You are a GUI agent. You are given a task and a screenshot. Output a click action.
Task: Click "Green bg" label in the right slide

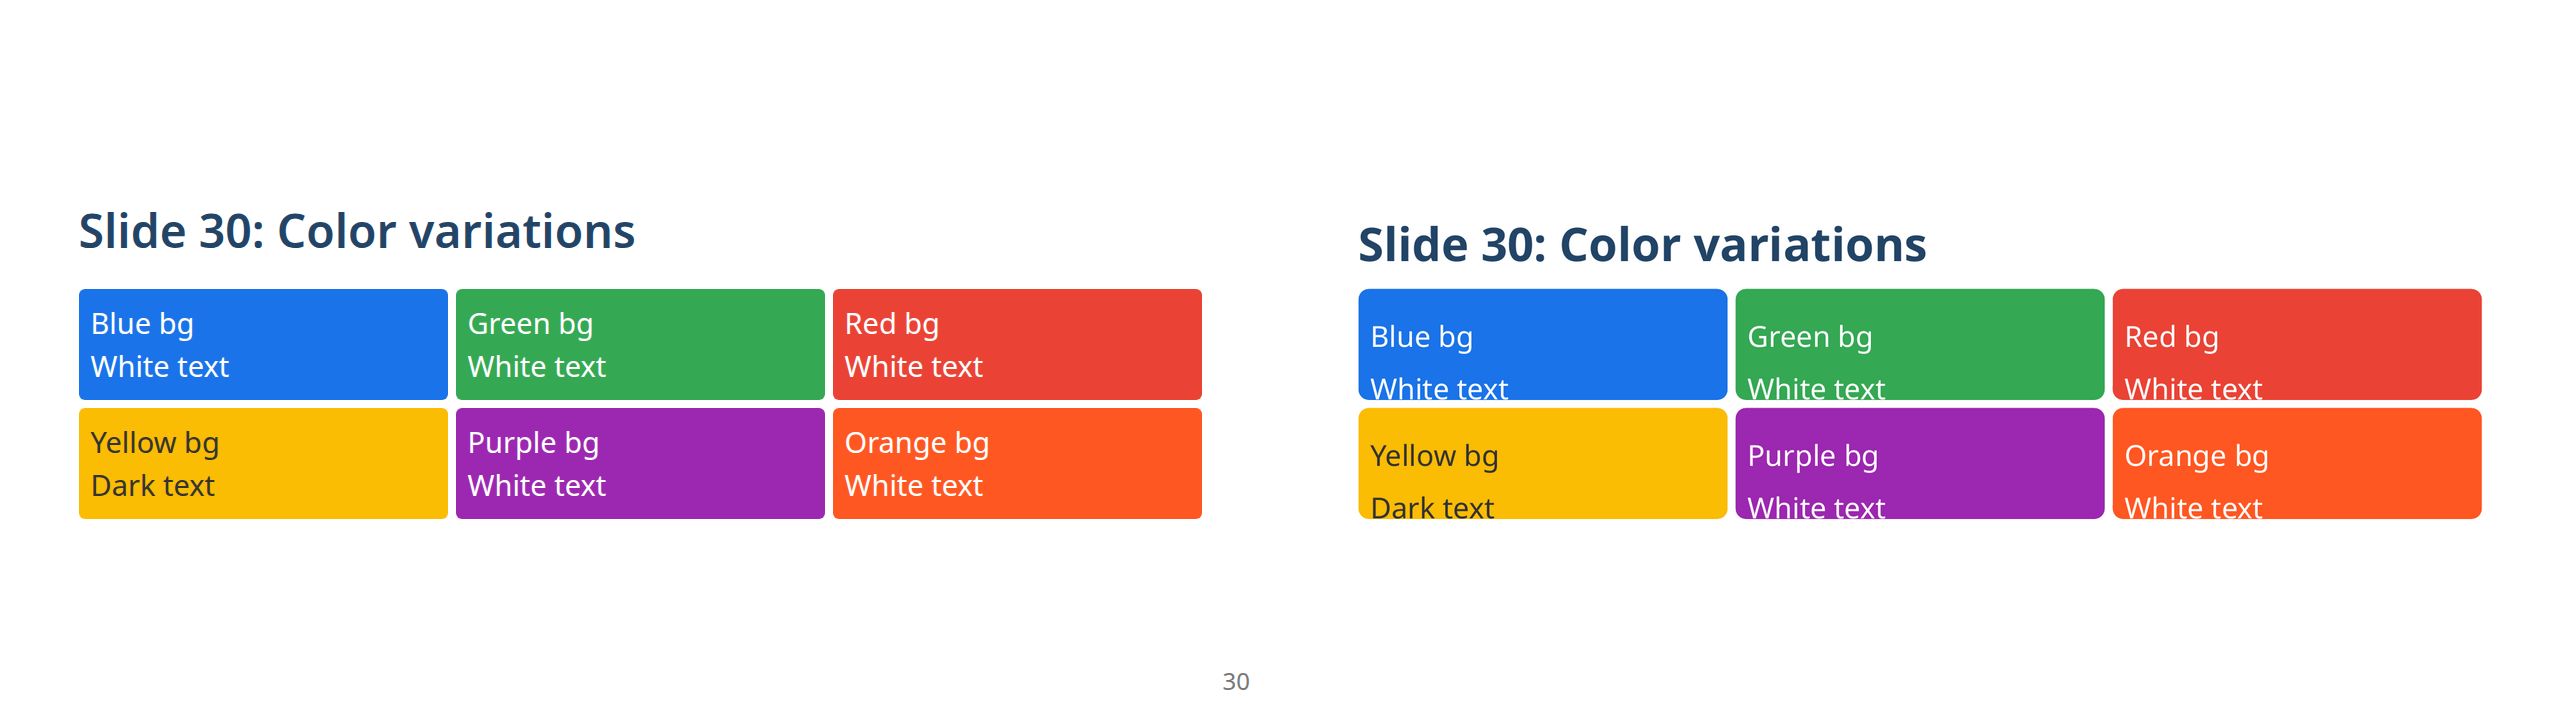coord(1809,337)
